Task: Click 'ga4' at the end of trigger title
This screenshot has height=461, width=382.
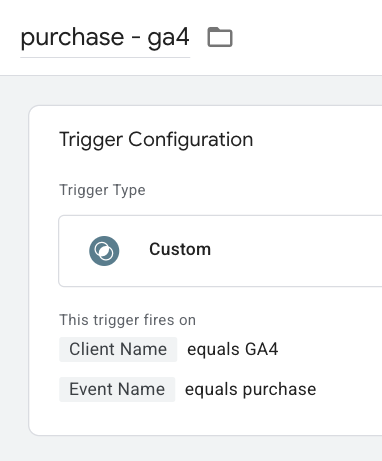Action: [168, 38]
